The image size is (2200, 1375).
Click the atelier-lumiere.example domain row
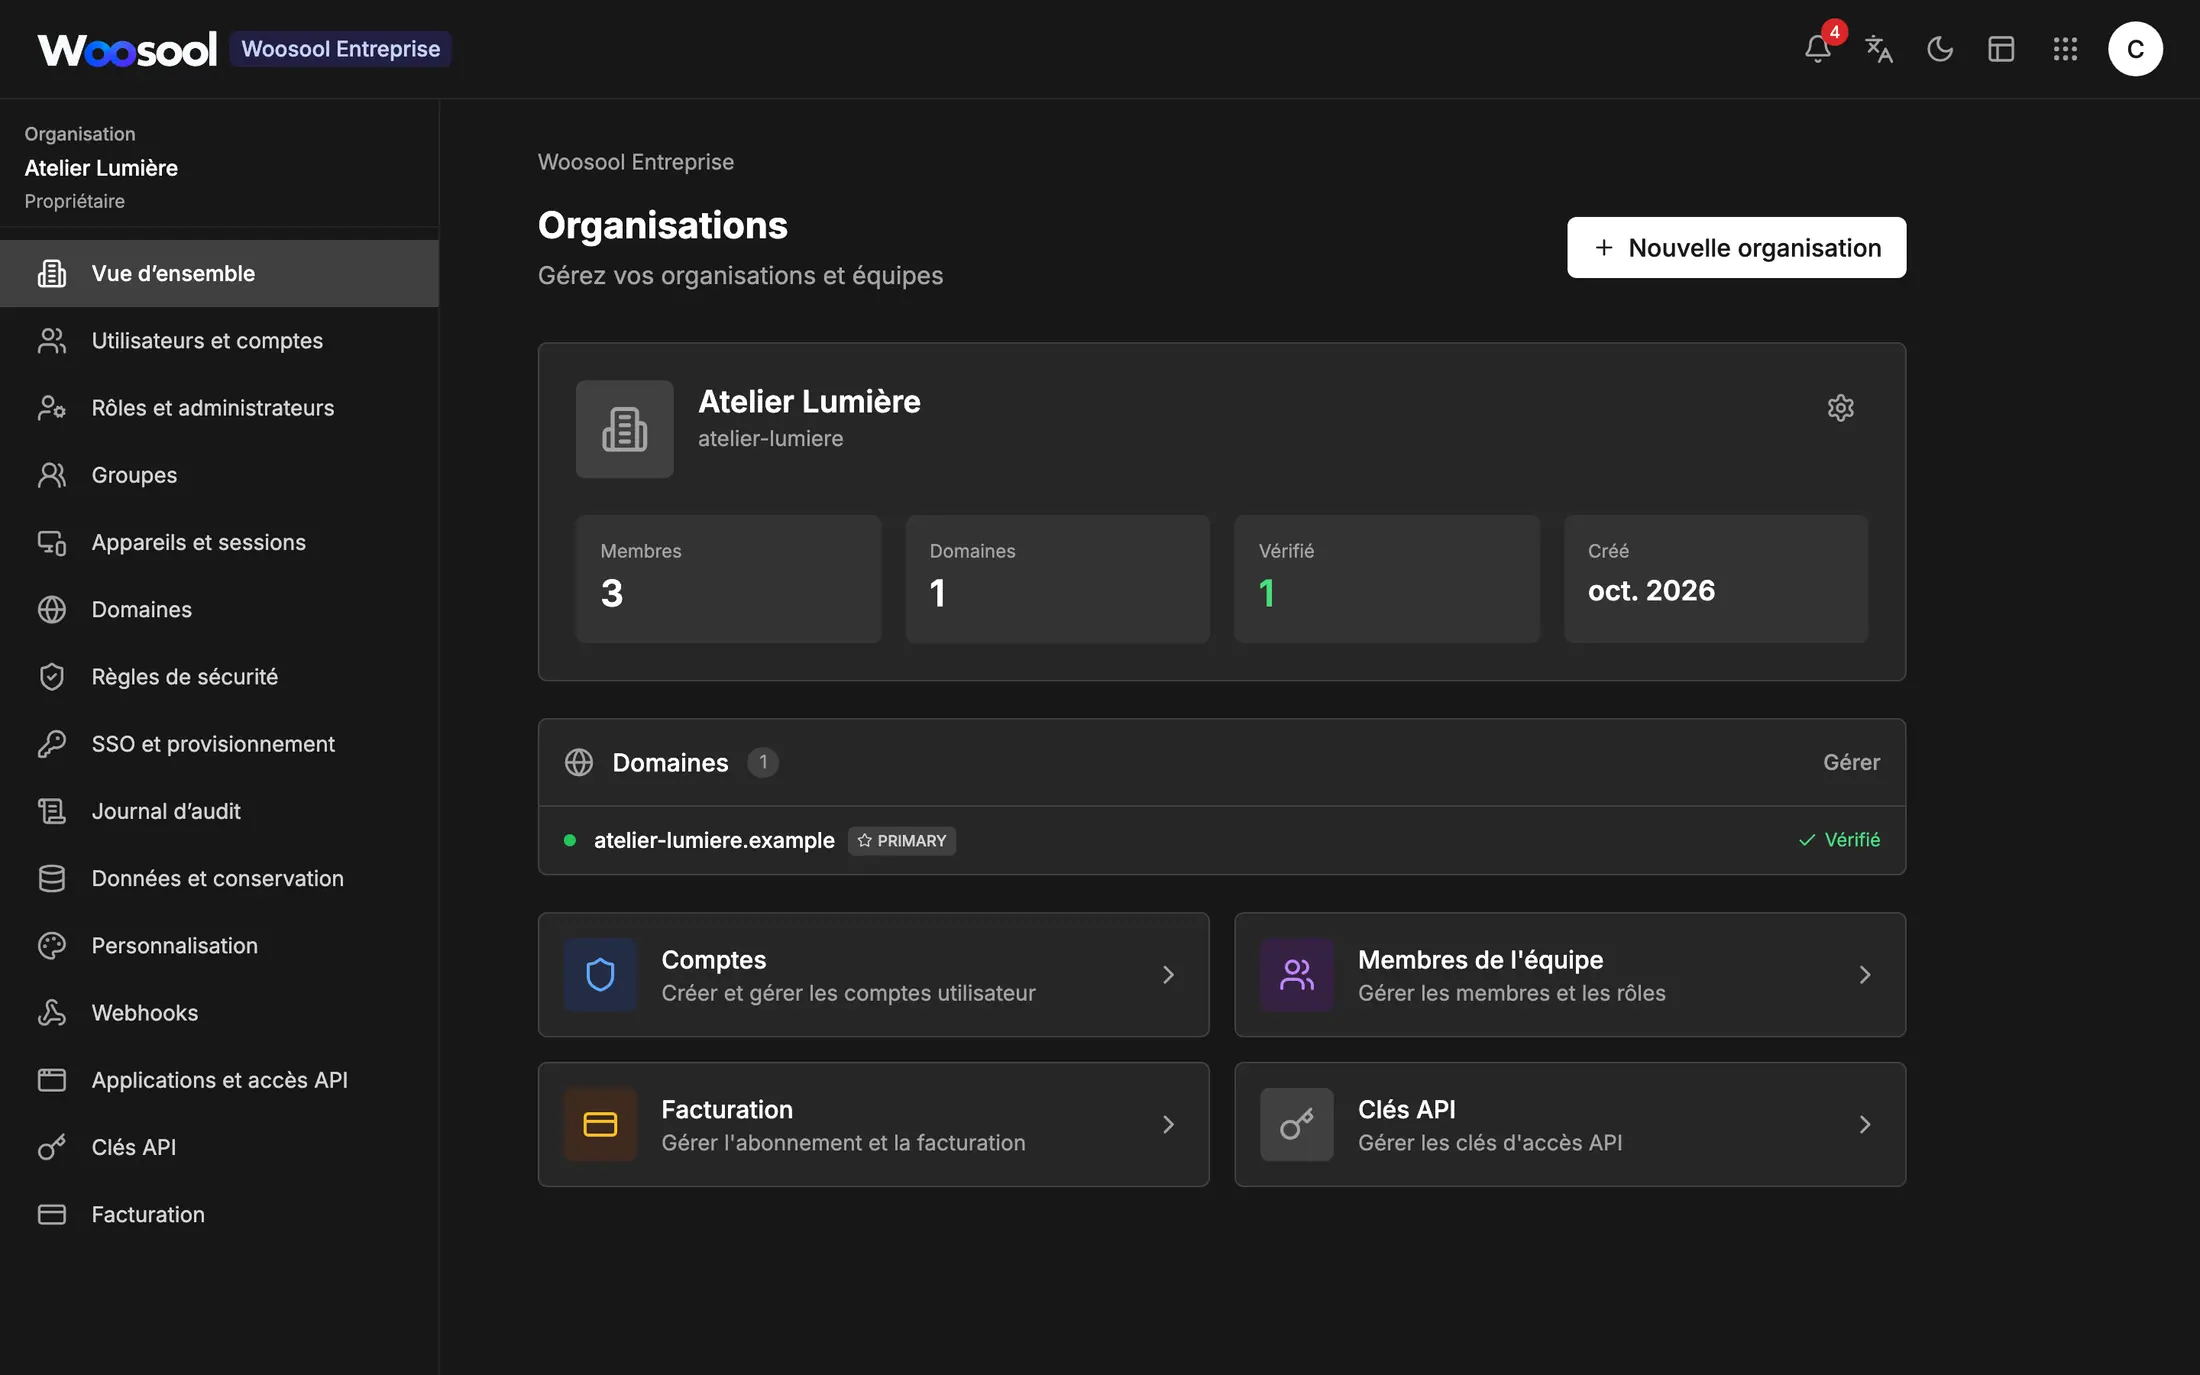[1222, 840]
